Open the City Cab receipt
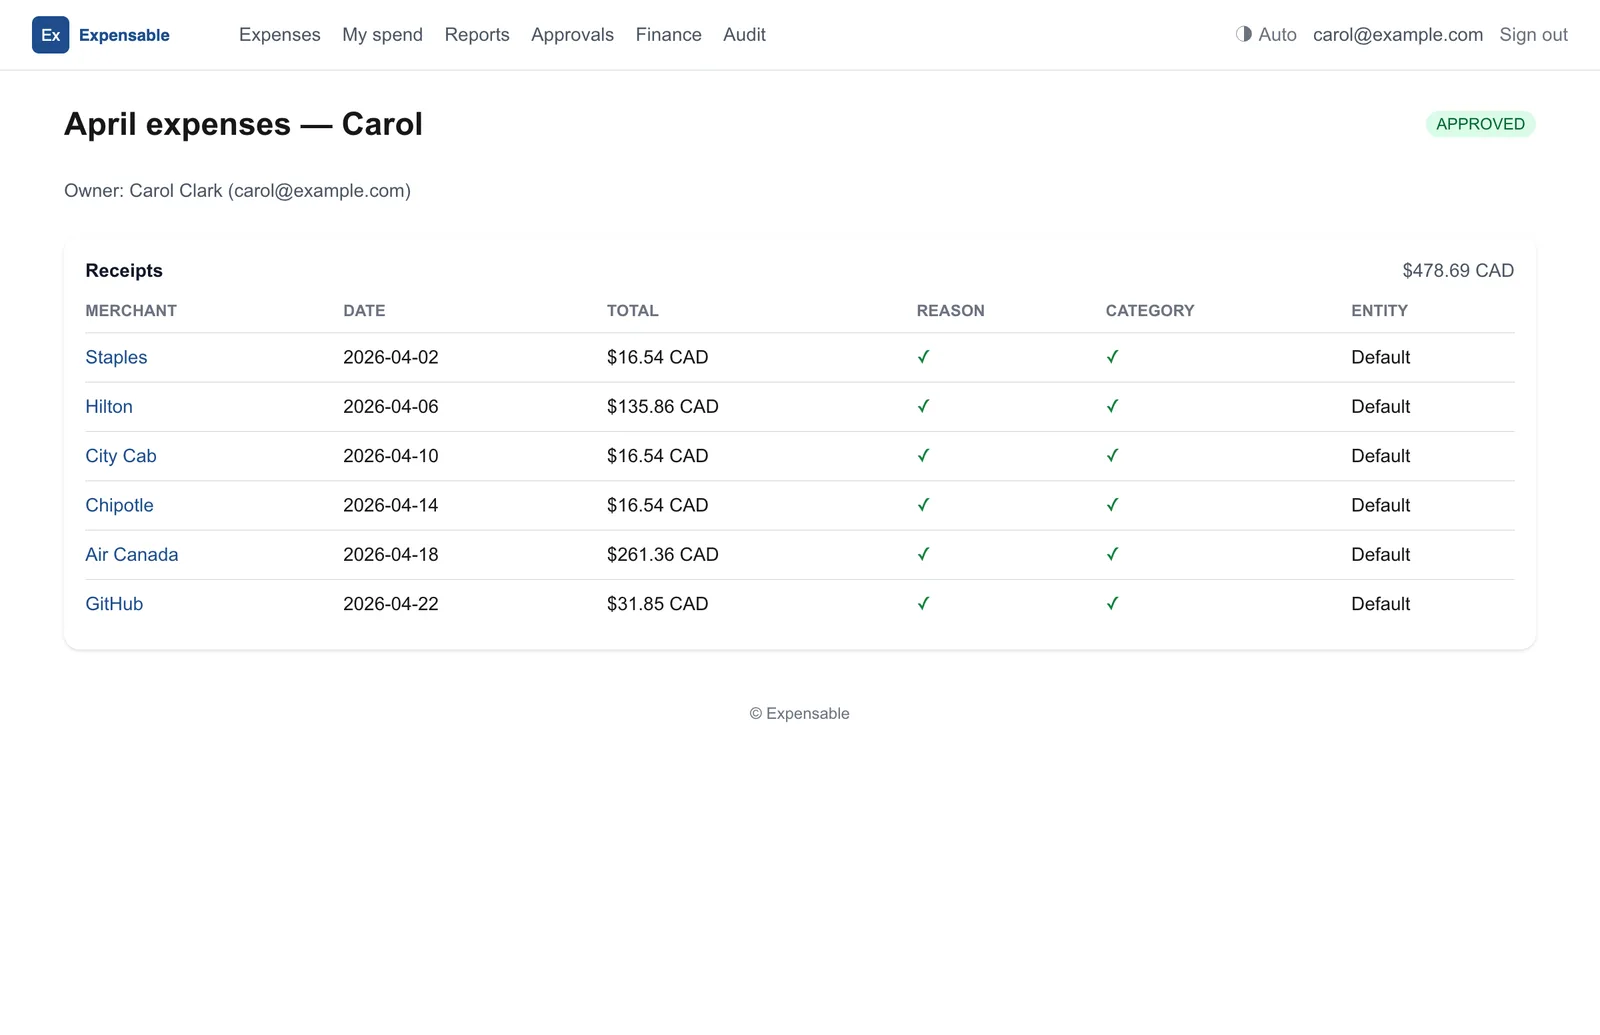 (121, 456)
